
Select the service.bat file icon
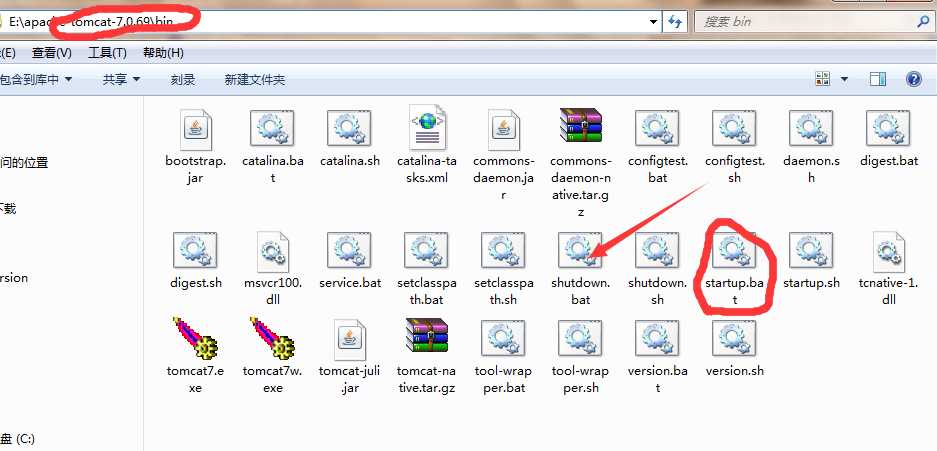pyautogui.click(x=350, y=250)
